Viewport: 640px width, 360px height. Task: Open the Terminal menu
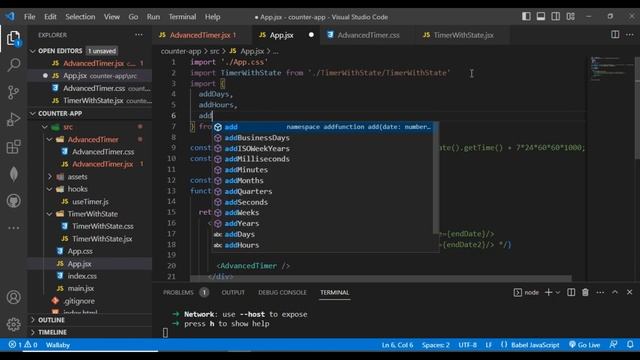(x=182, y=17)
